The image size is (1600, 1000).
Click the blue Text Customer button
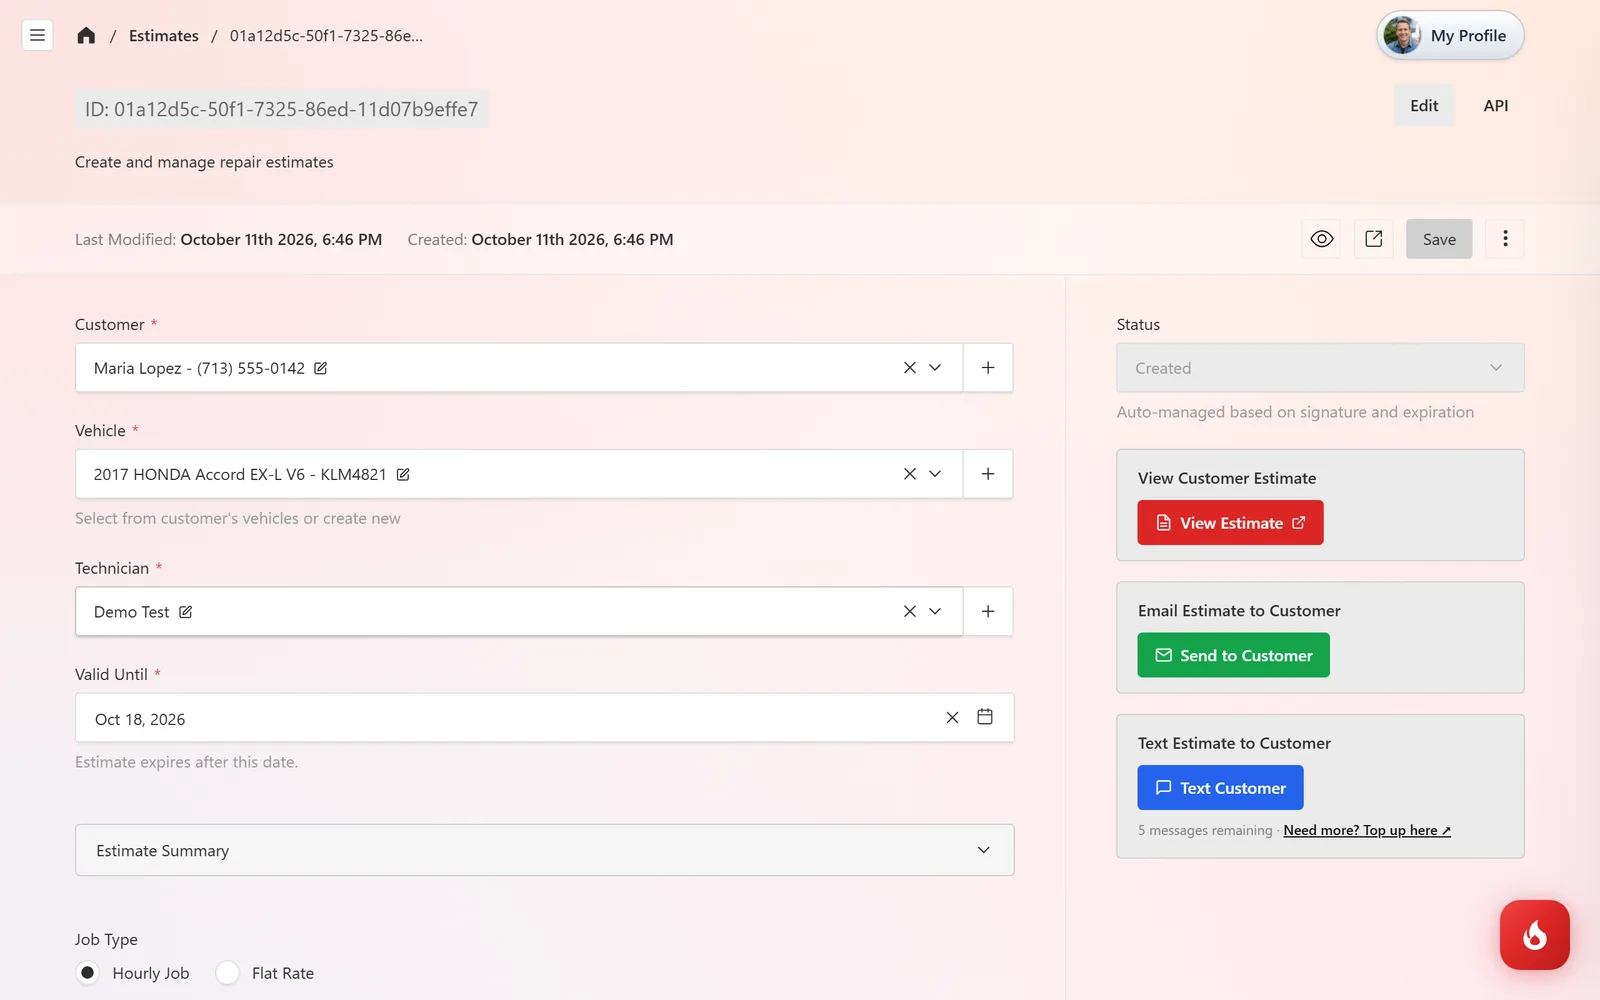click(x=1220, y=788)
